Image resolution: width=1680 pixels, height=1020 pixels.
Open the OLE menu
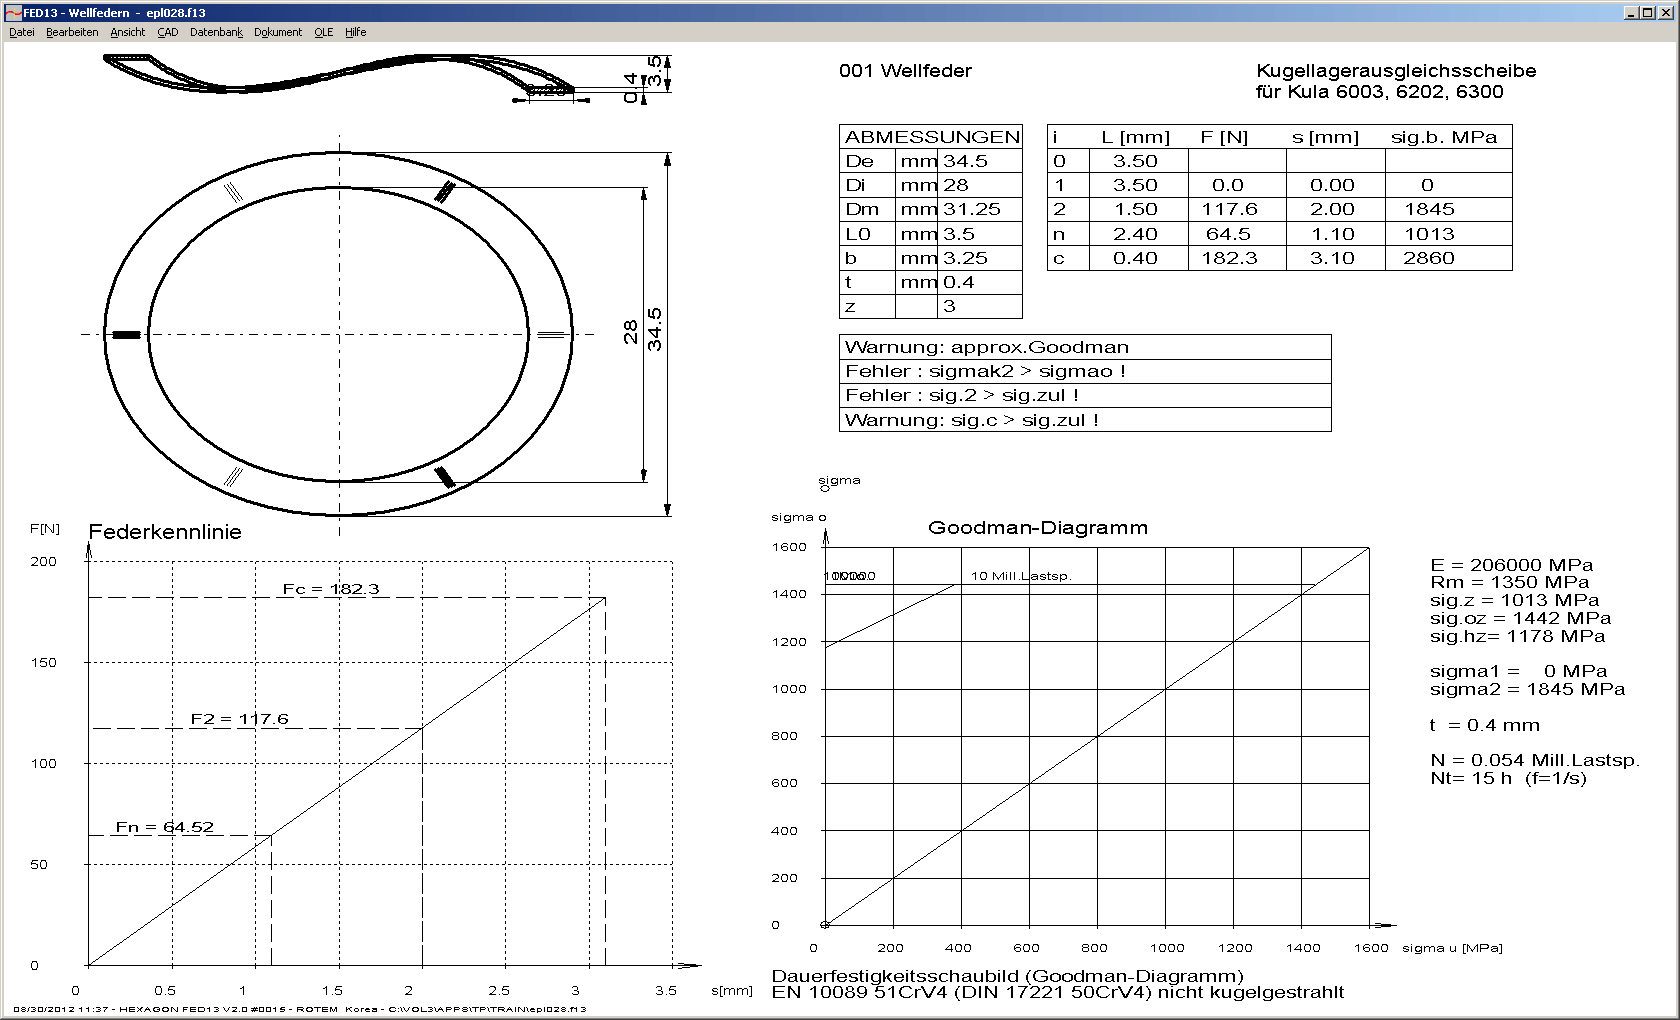(323, 32)
